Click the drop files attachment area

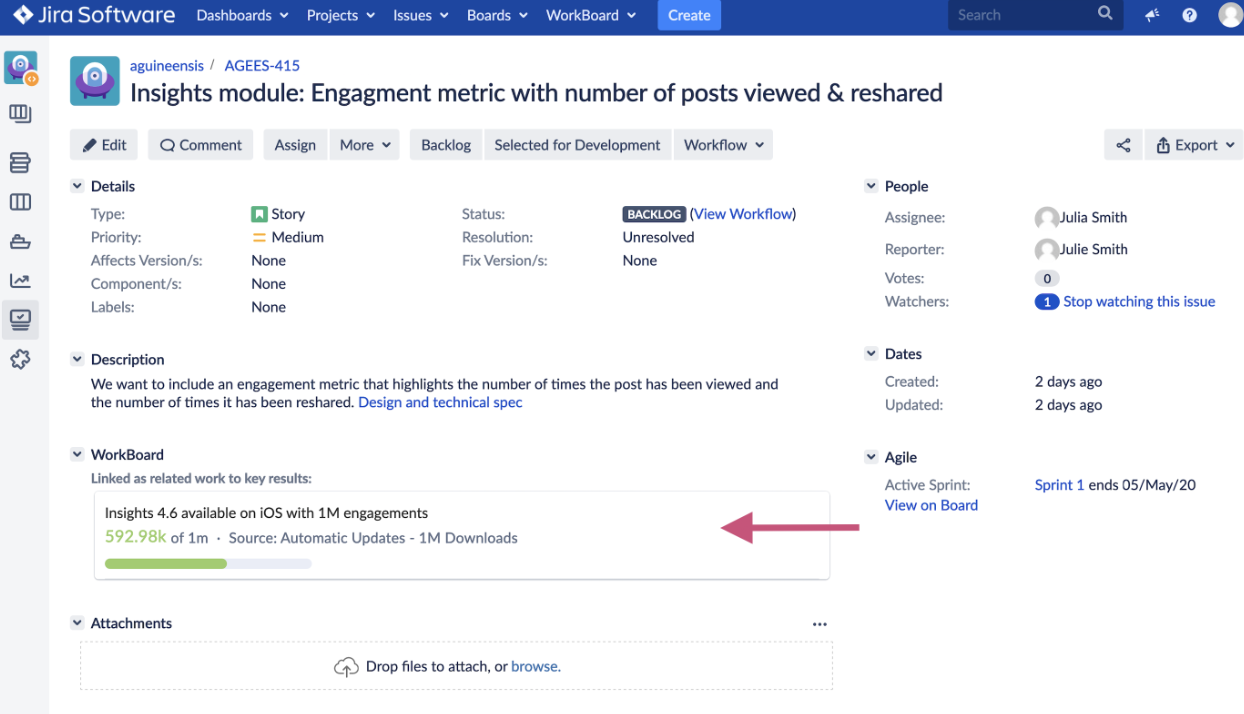[x=456, y=666]
